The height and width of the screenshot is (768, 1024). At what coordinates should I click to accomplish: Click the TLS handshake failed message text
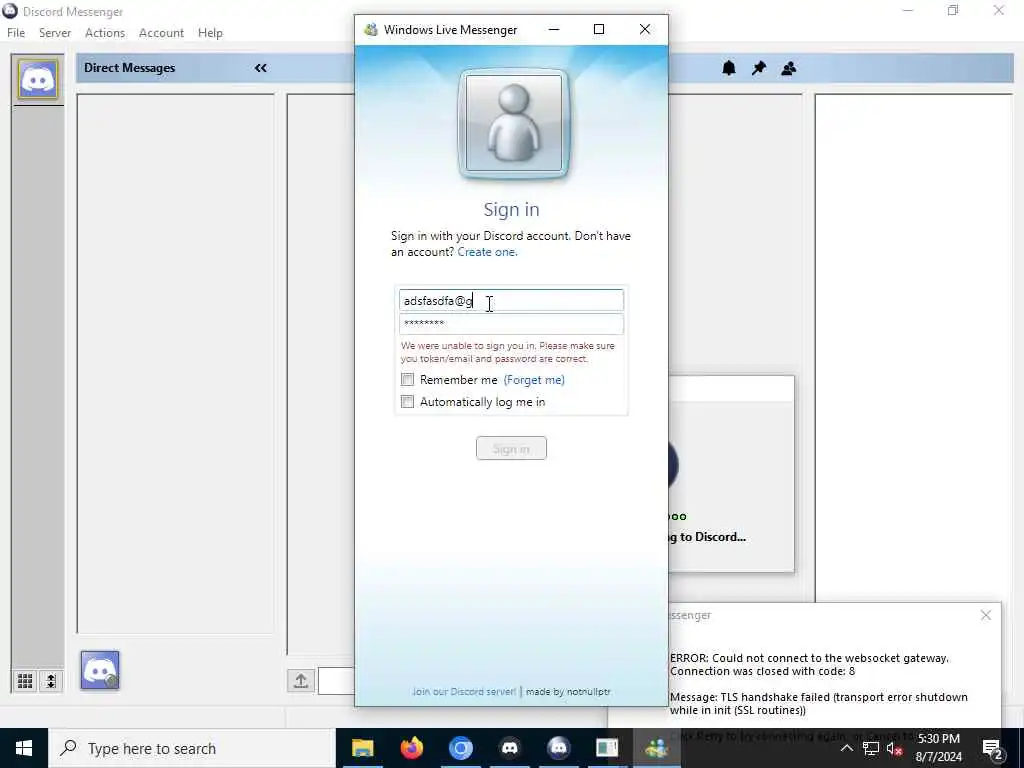[819, 704]
